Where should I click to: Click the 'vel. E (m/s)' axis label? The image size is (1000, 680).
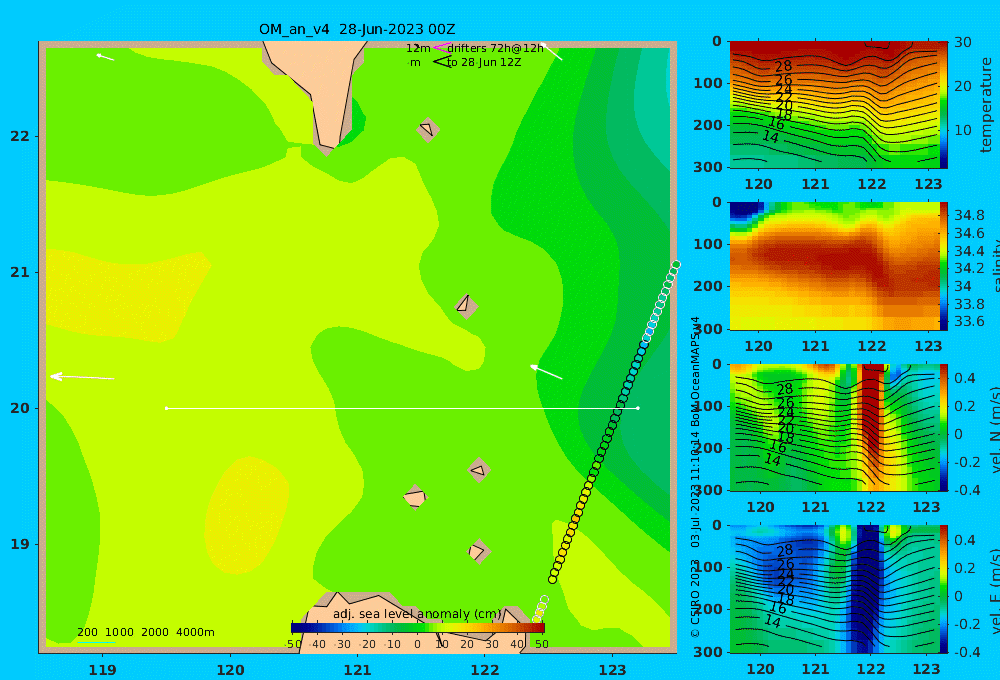pyautogui.click(x=994, y=590)
